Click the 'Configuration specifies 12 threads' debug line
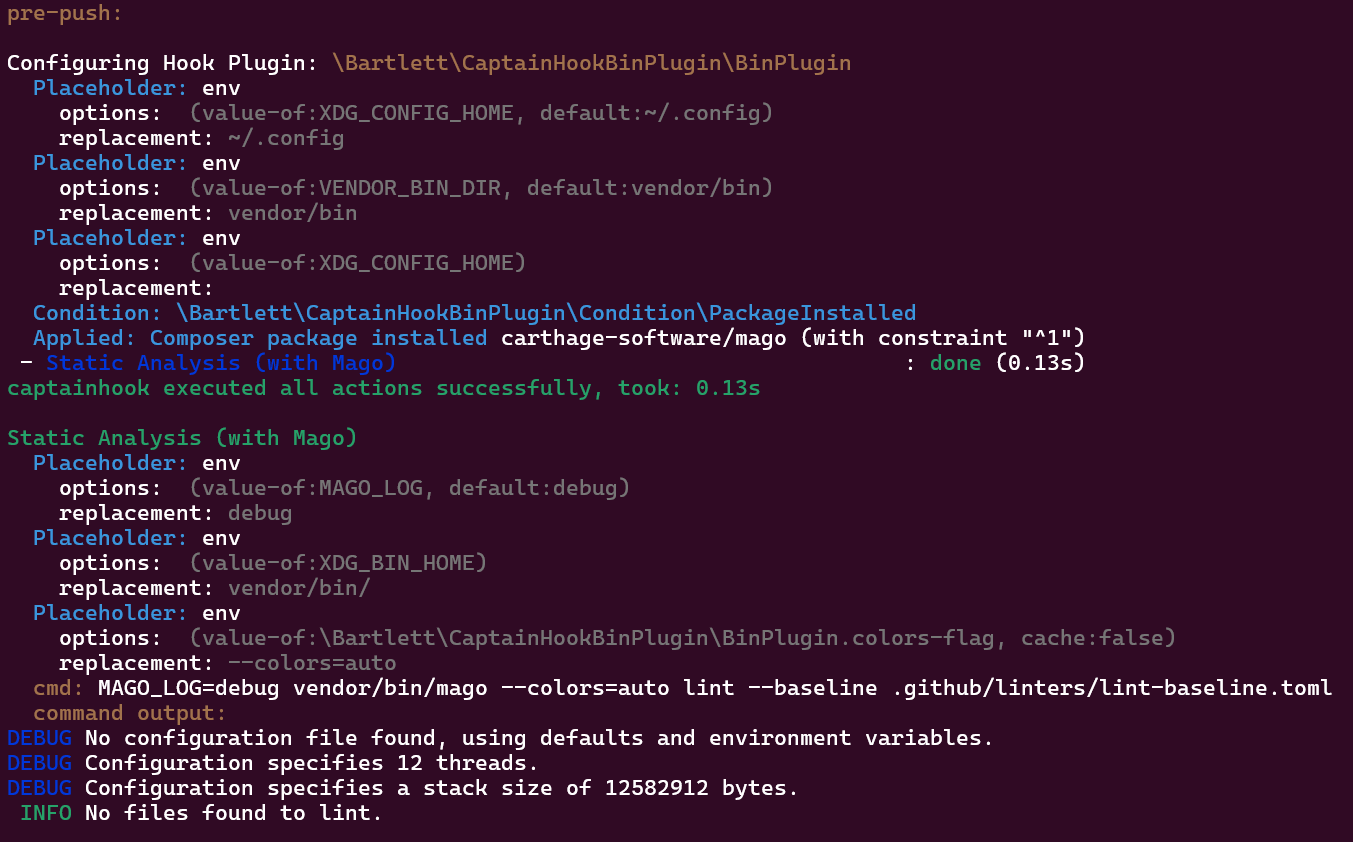The height and width of the screenshot is (842, 1353). pyautogui.click(x=311, y=763)
